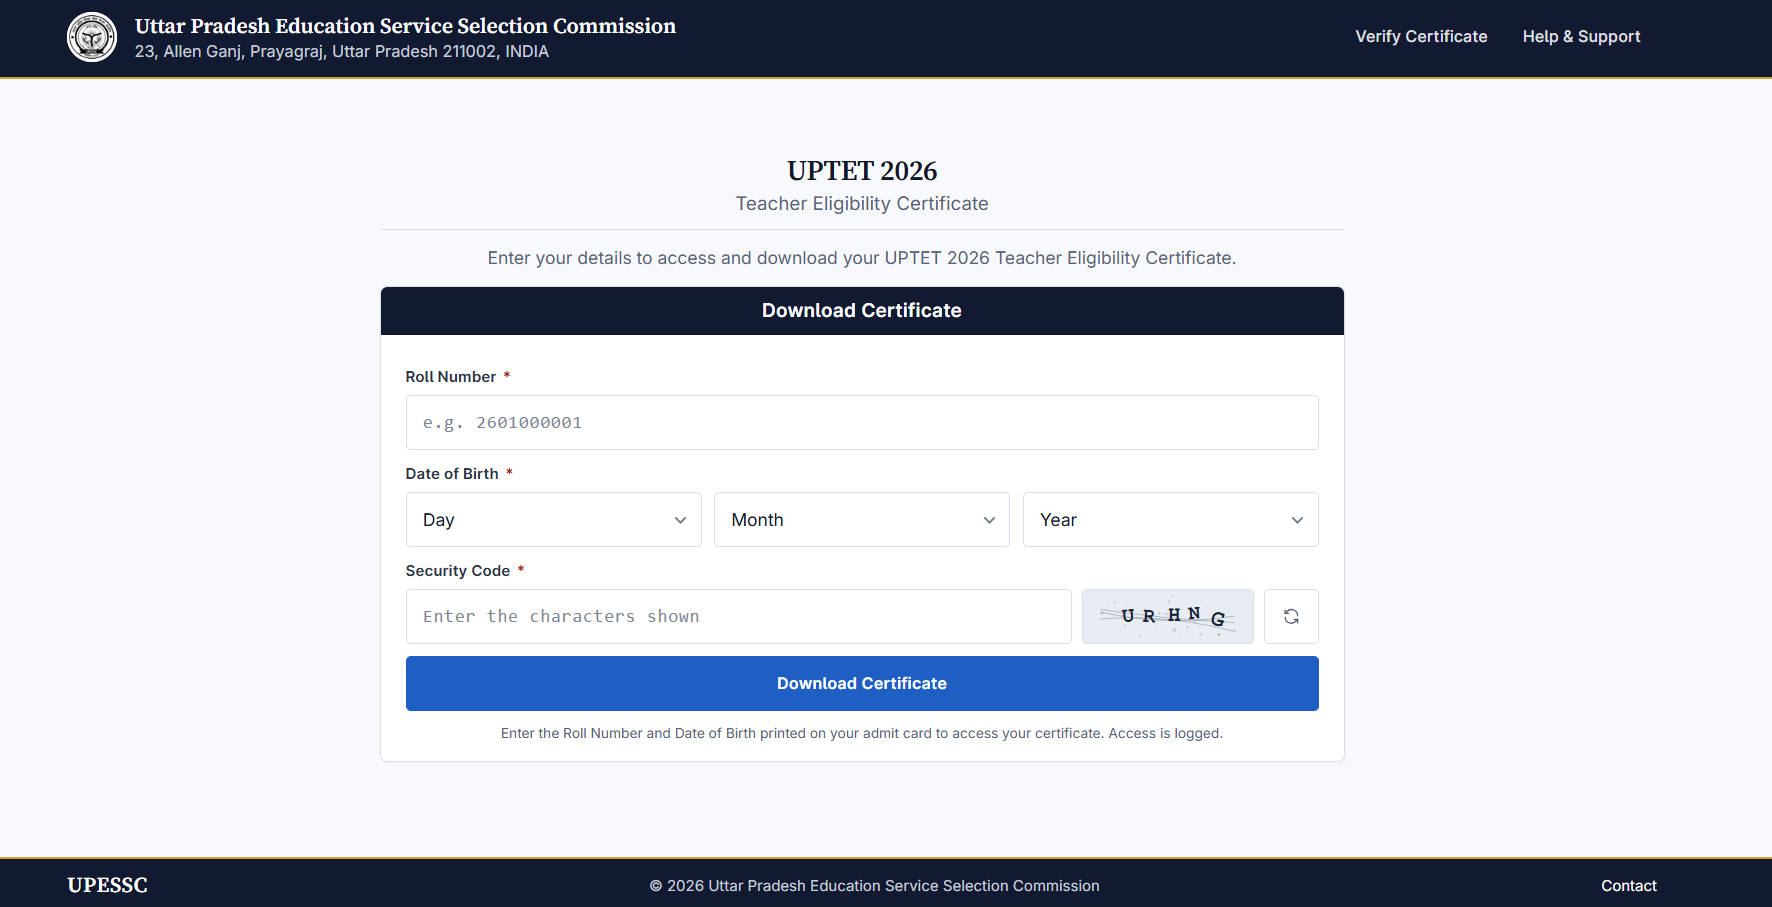
Task: Click the Month dropdown chevron arrow
Action: pyautogui.click(x=989, y=520)
